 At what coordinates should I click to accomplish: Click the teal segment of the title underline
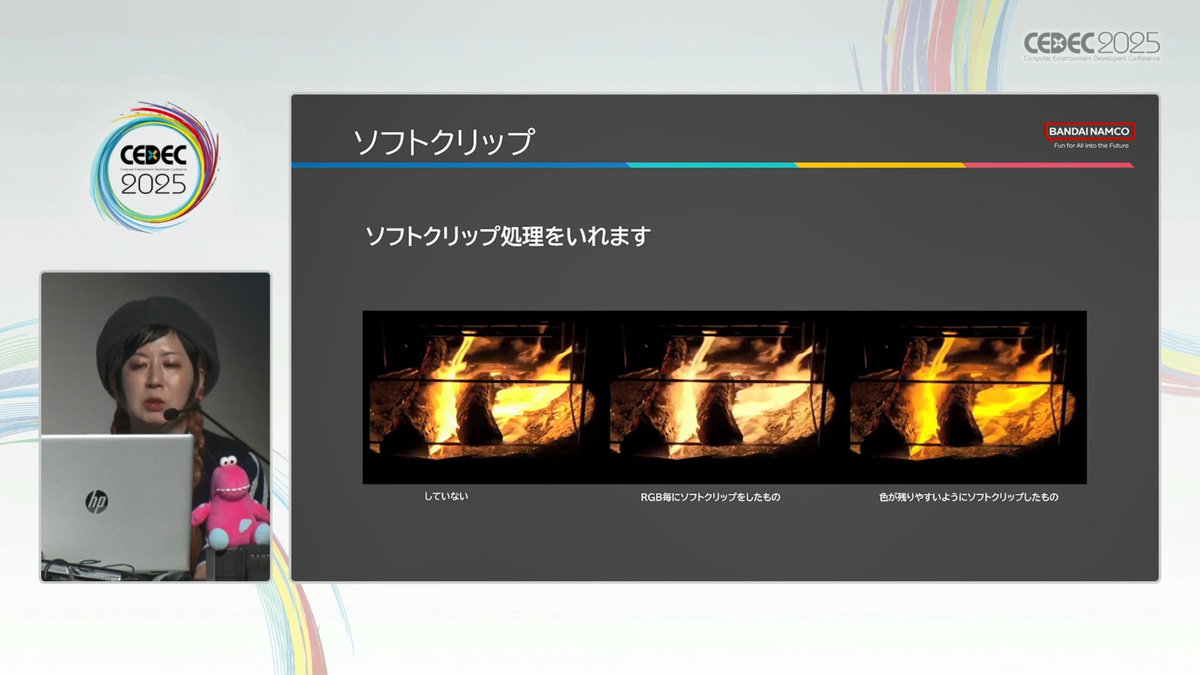pos(711,165)
